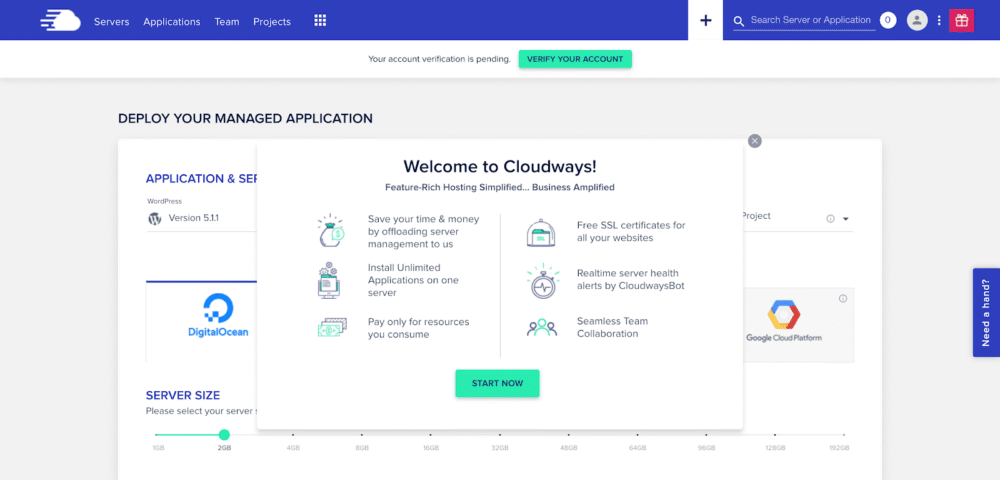Click the pink gift box icon

[961, 20]
